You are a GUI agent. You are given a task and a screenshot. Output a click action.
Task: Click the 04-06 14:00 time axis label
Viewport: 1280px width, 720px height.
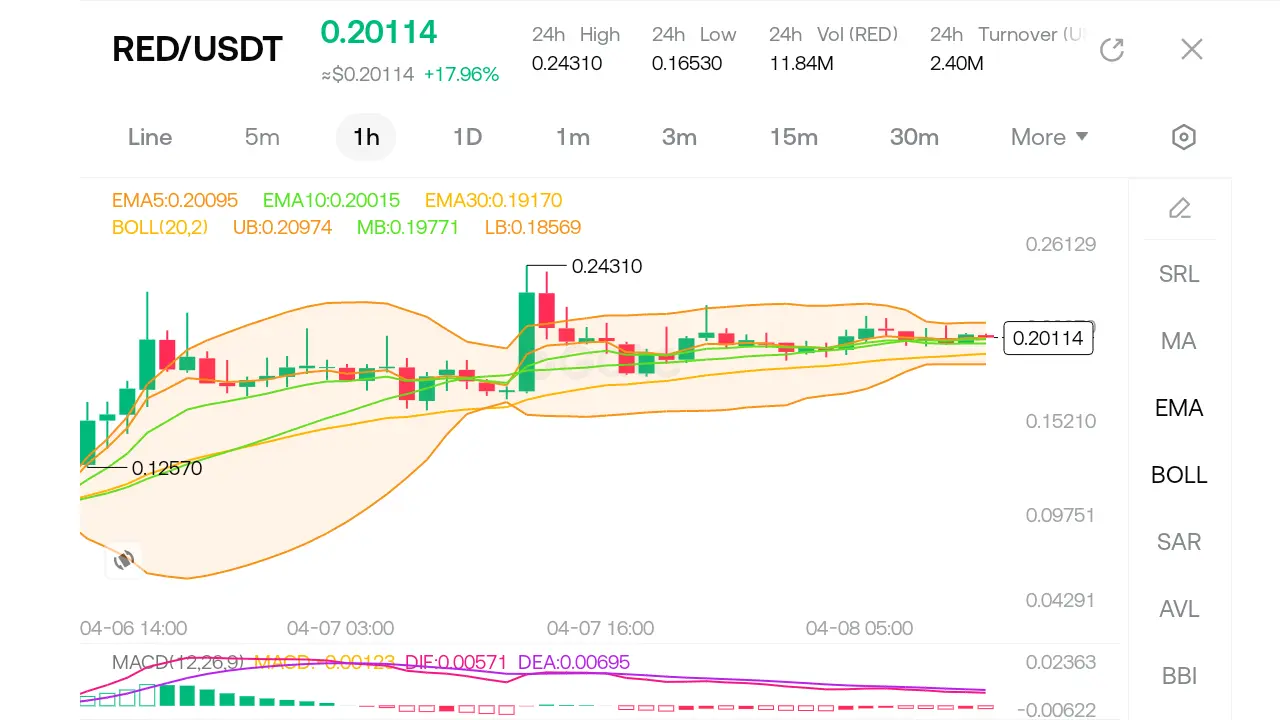pyautogui.click(x=133, y=628)
